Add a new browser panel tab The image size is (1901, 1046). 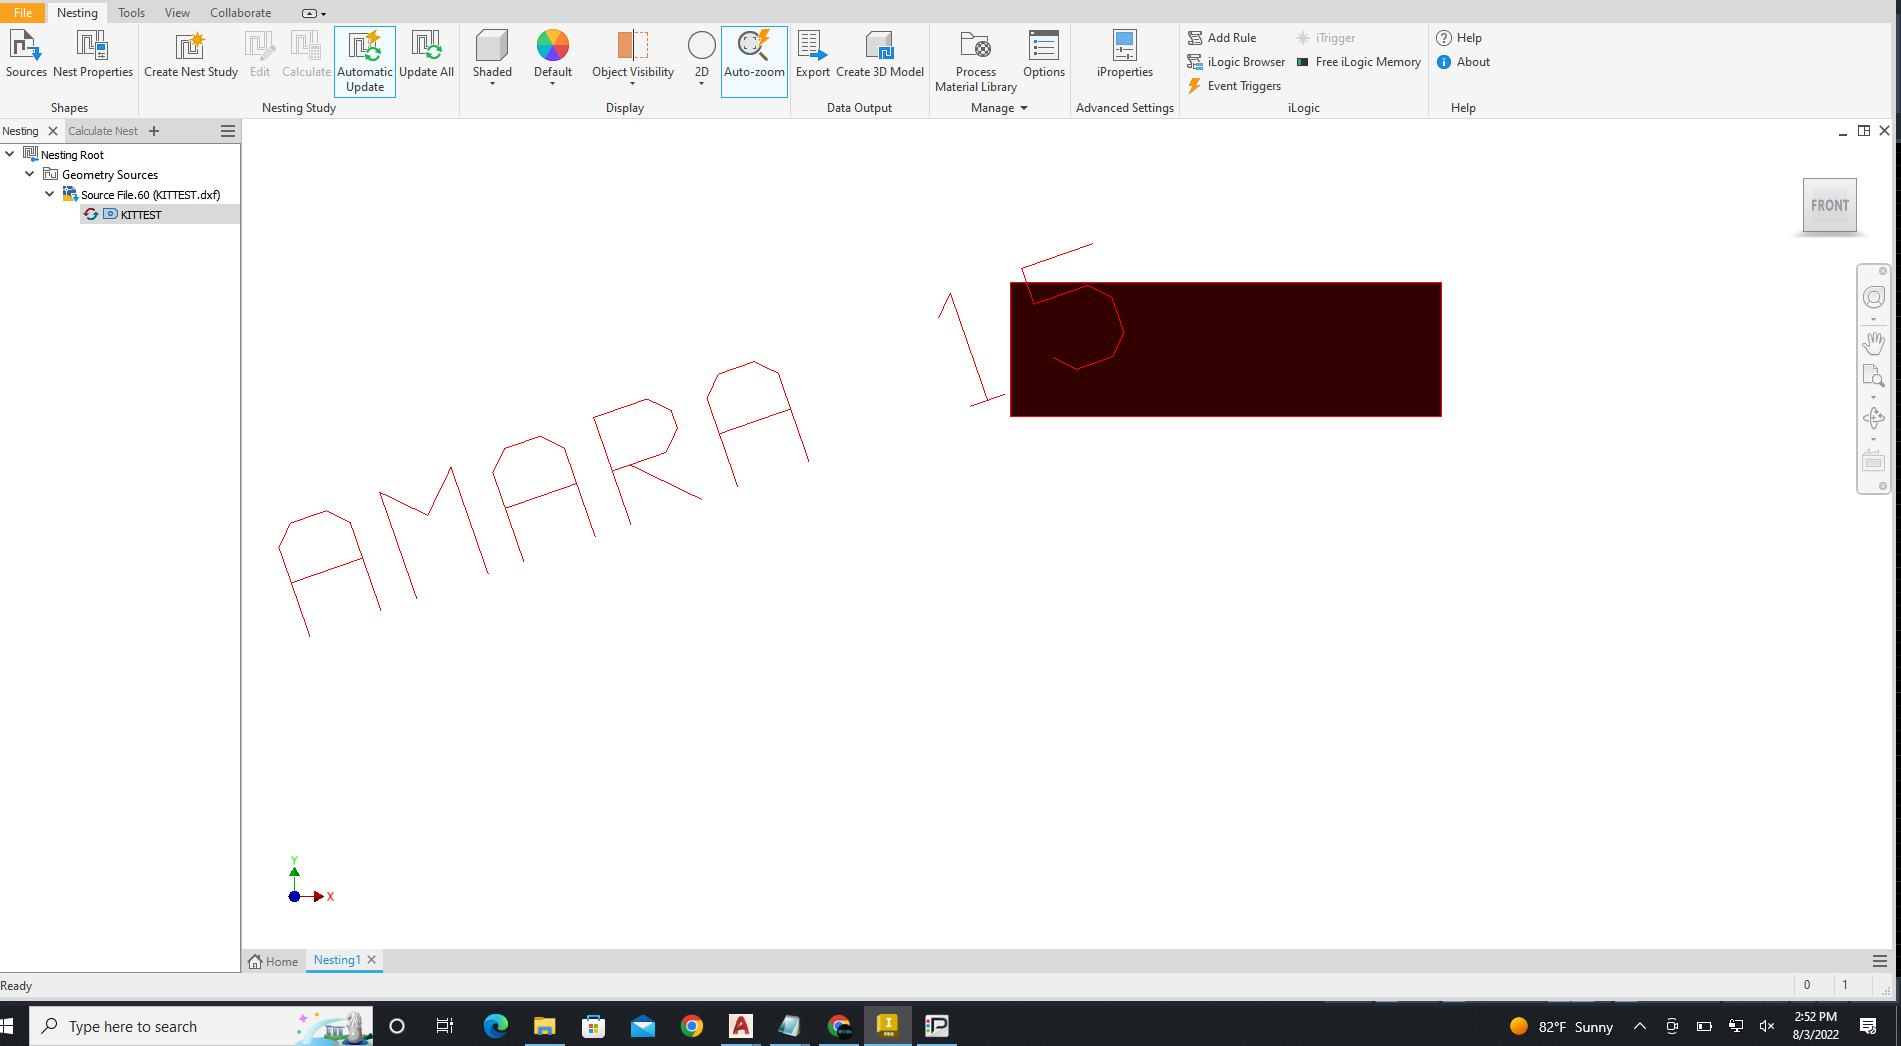(x=154, y=131)
